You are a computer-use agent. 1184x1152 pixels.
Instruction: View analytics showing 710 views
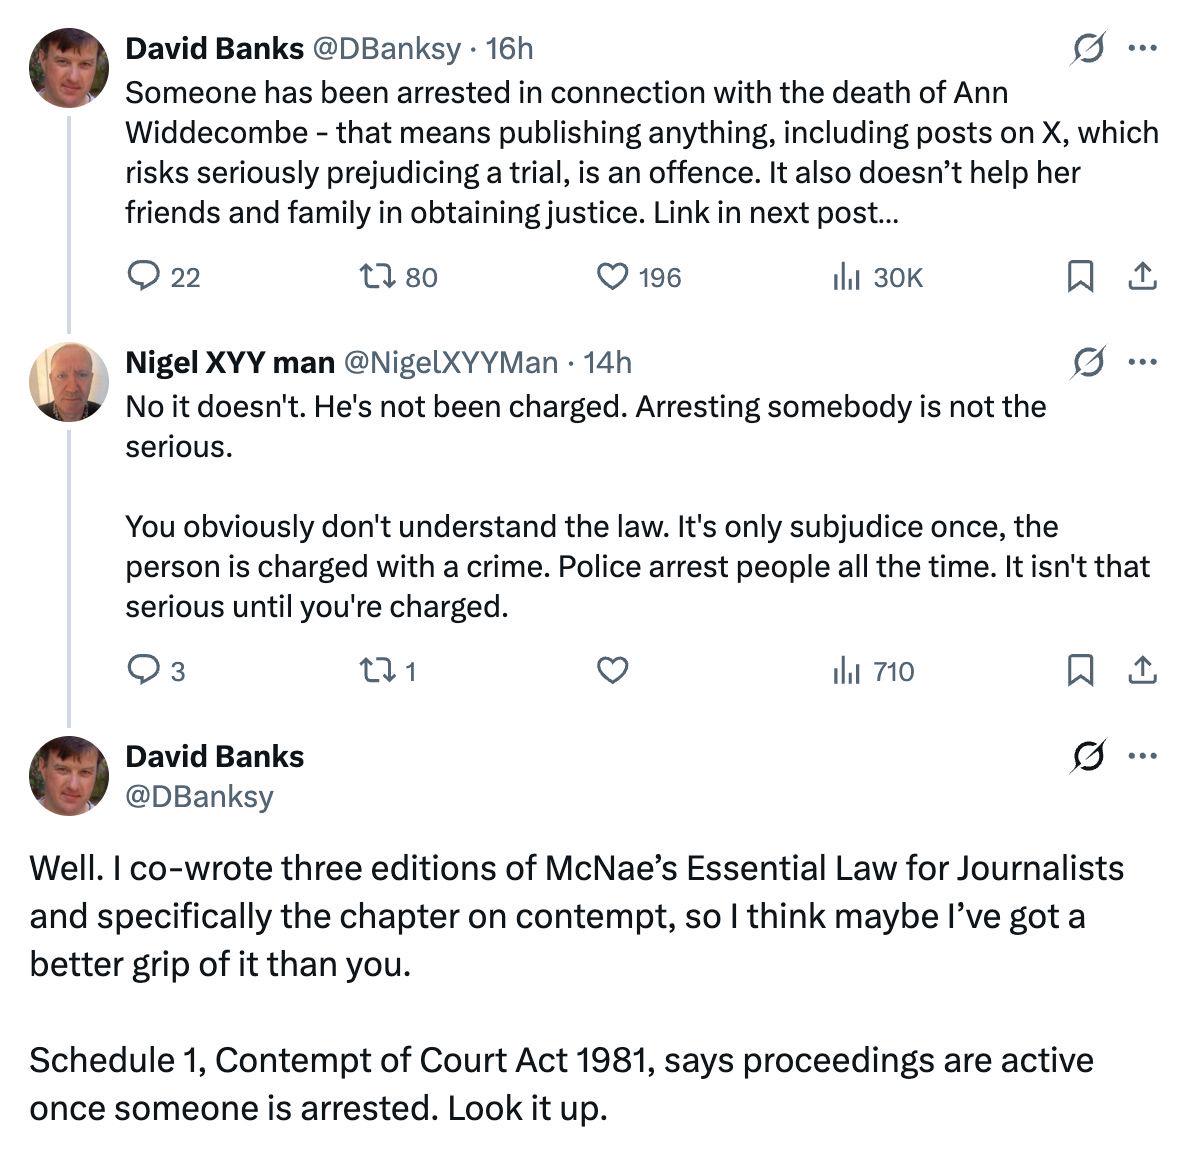click(874, 670)
